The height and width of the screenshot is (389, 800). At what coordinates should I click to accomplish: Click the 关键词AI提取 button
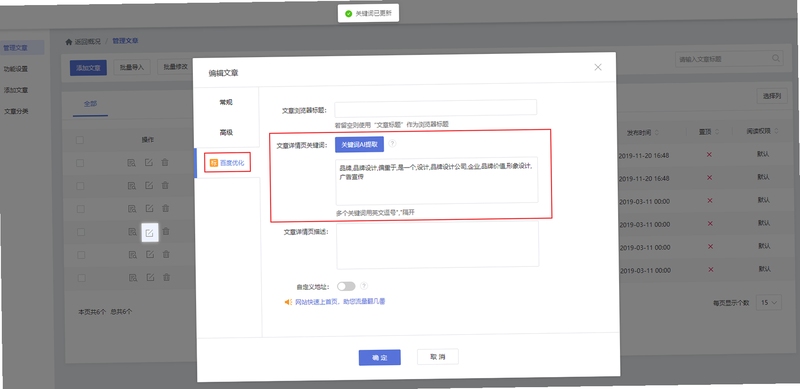pos(359,144)
